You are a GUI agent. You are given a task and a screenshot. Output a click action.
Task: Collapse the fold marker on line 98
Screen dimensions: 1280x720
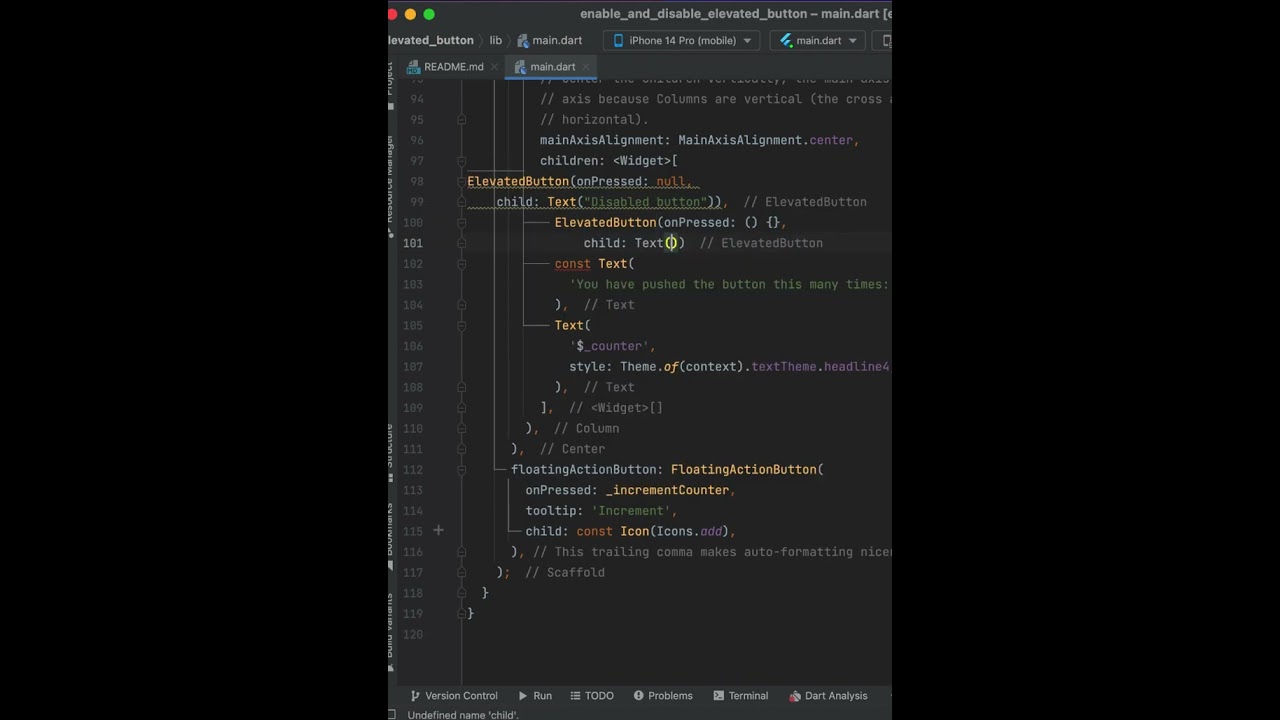tap(461, 182)
